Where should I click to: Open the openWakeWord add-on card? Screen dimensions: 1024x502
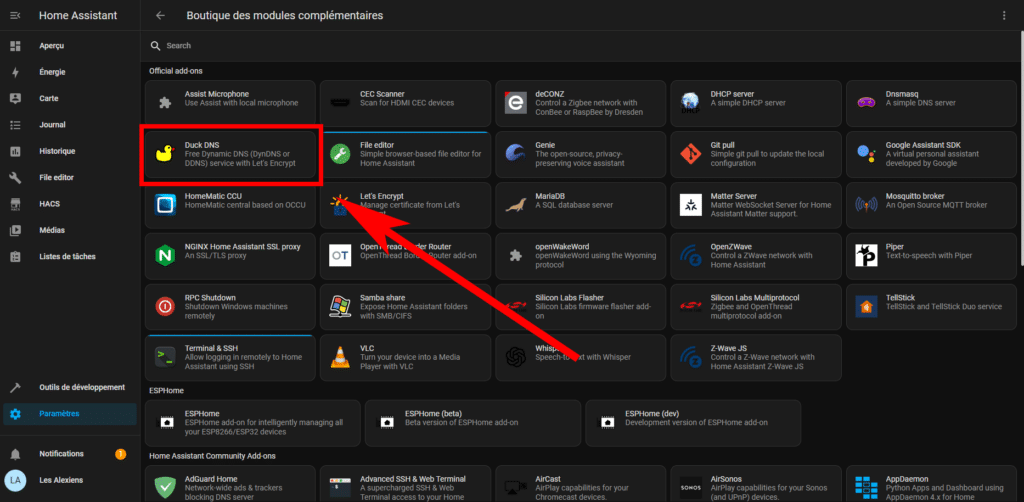581,256
